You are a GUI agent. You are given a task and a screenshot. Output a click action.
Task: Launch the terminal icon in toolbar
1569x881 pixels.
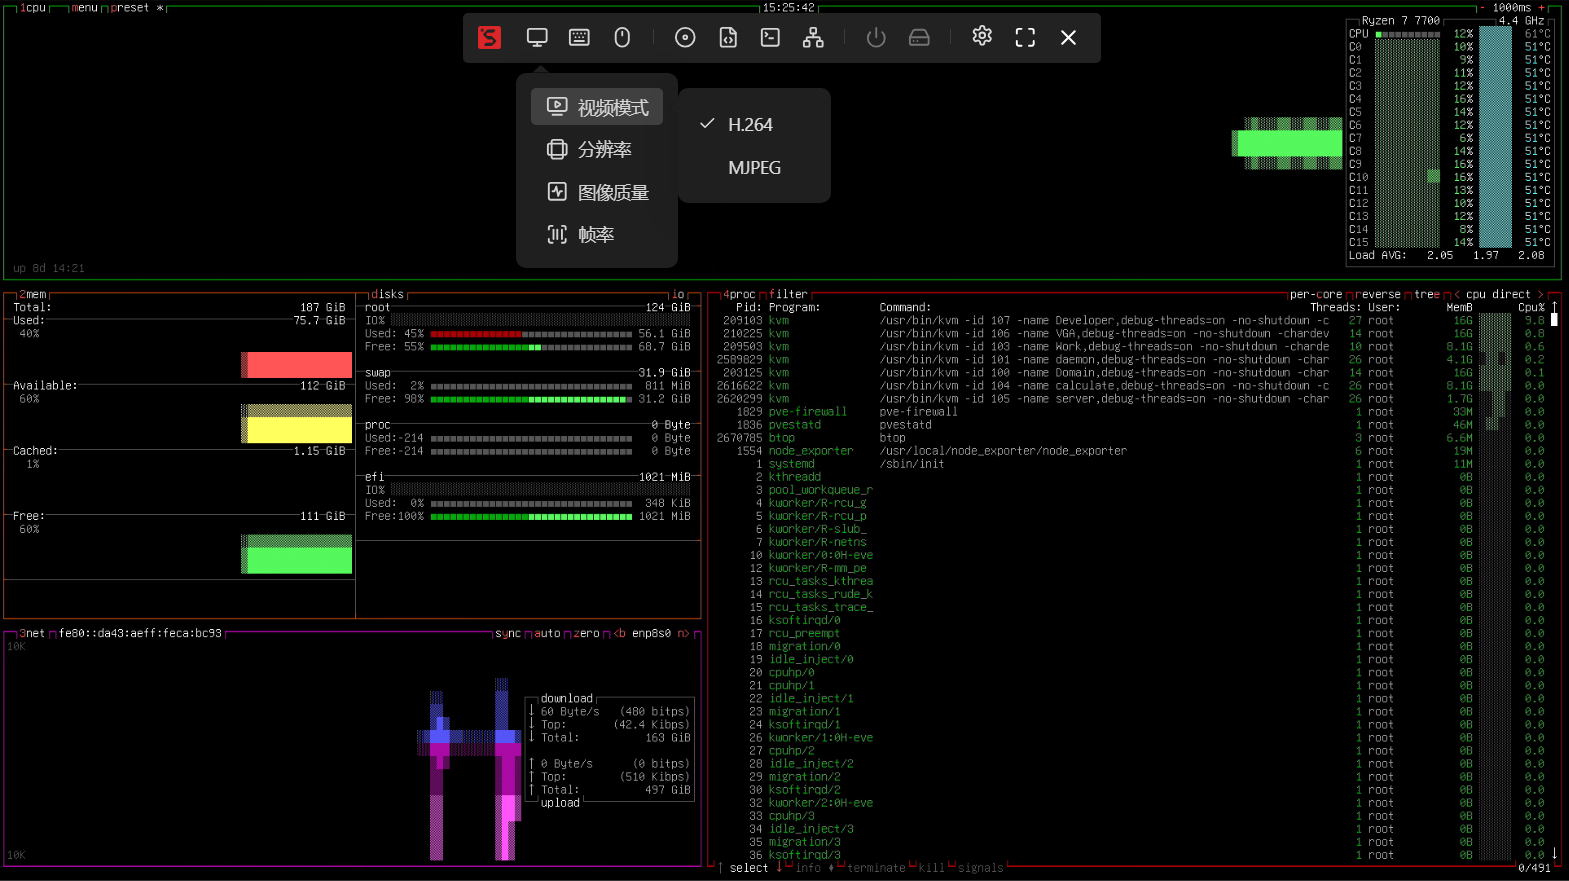(x=770, y=38)
